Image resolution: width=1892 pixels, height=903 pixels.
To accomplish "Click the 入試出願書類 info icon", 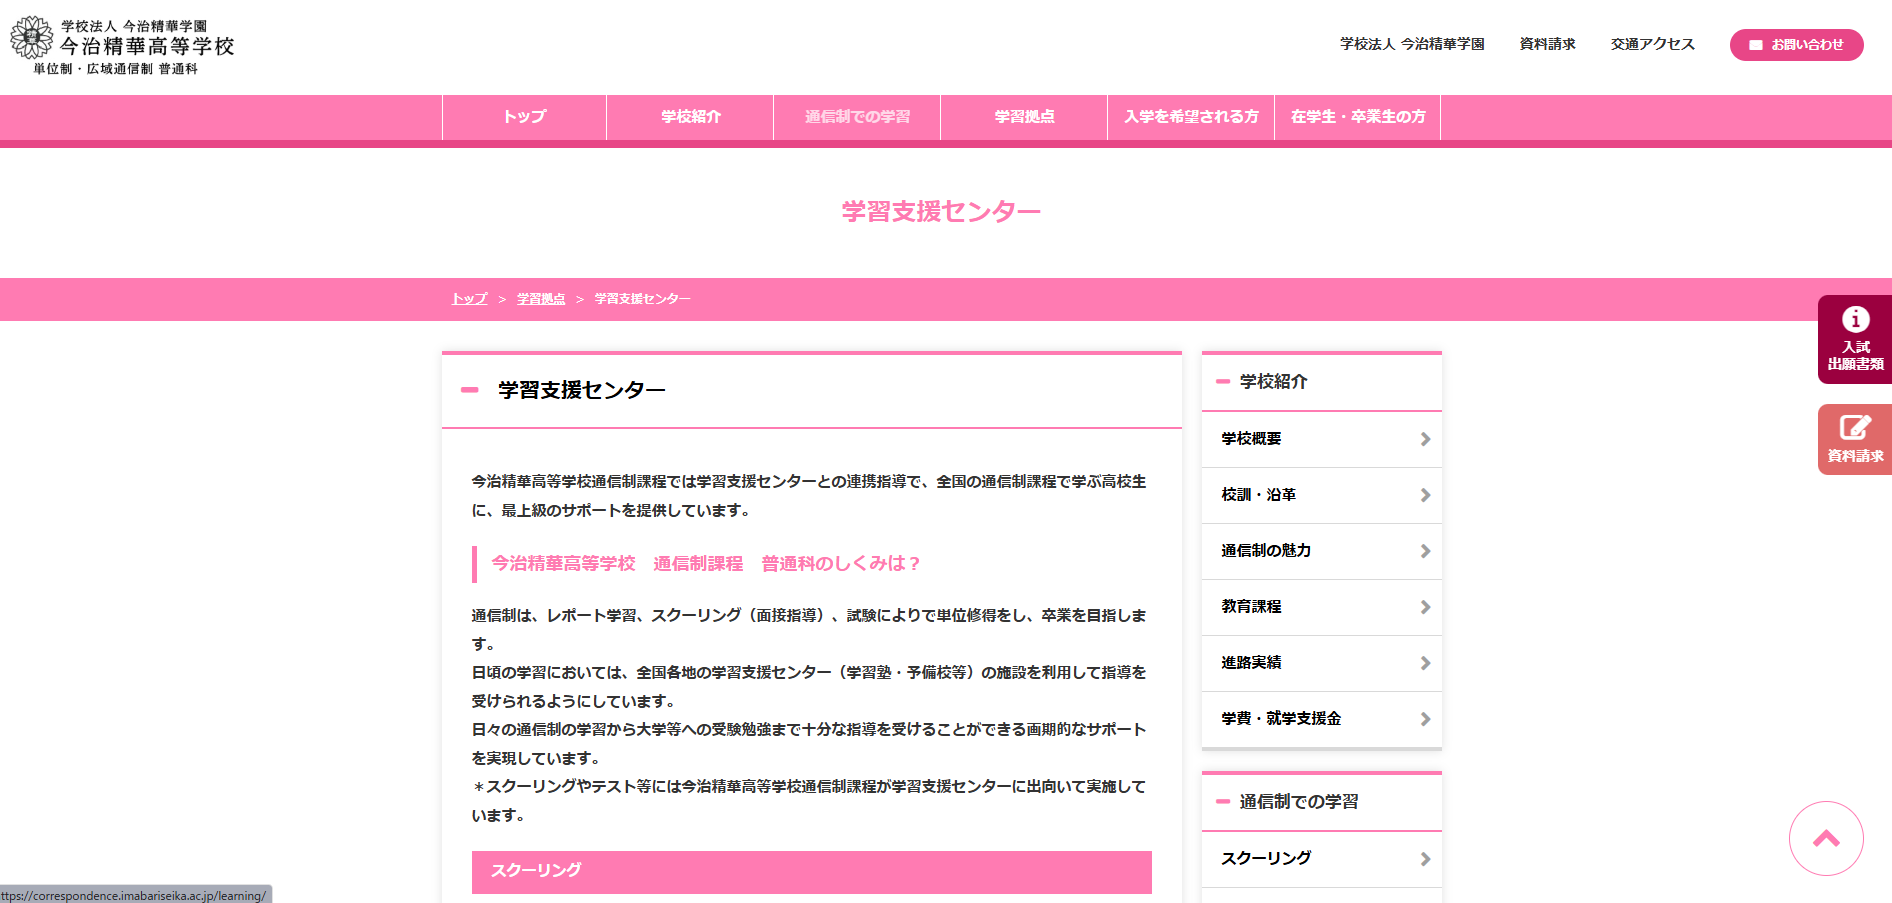I will click(x=1855, y=319).
